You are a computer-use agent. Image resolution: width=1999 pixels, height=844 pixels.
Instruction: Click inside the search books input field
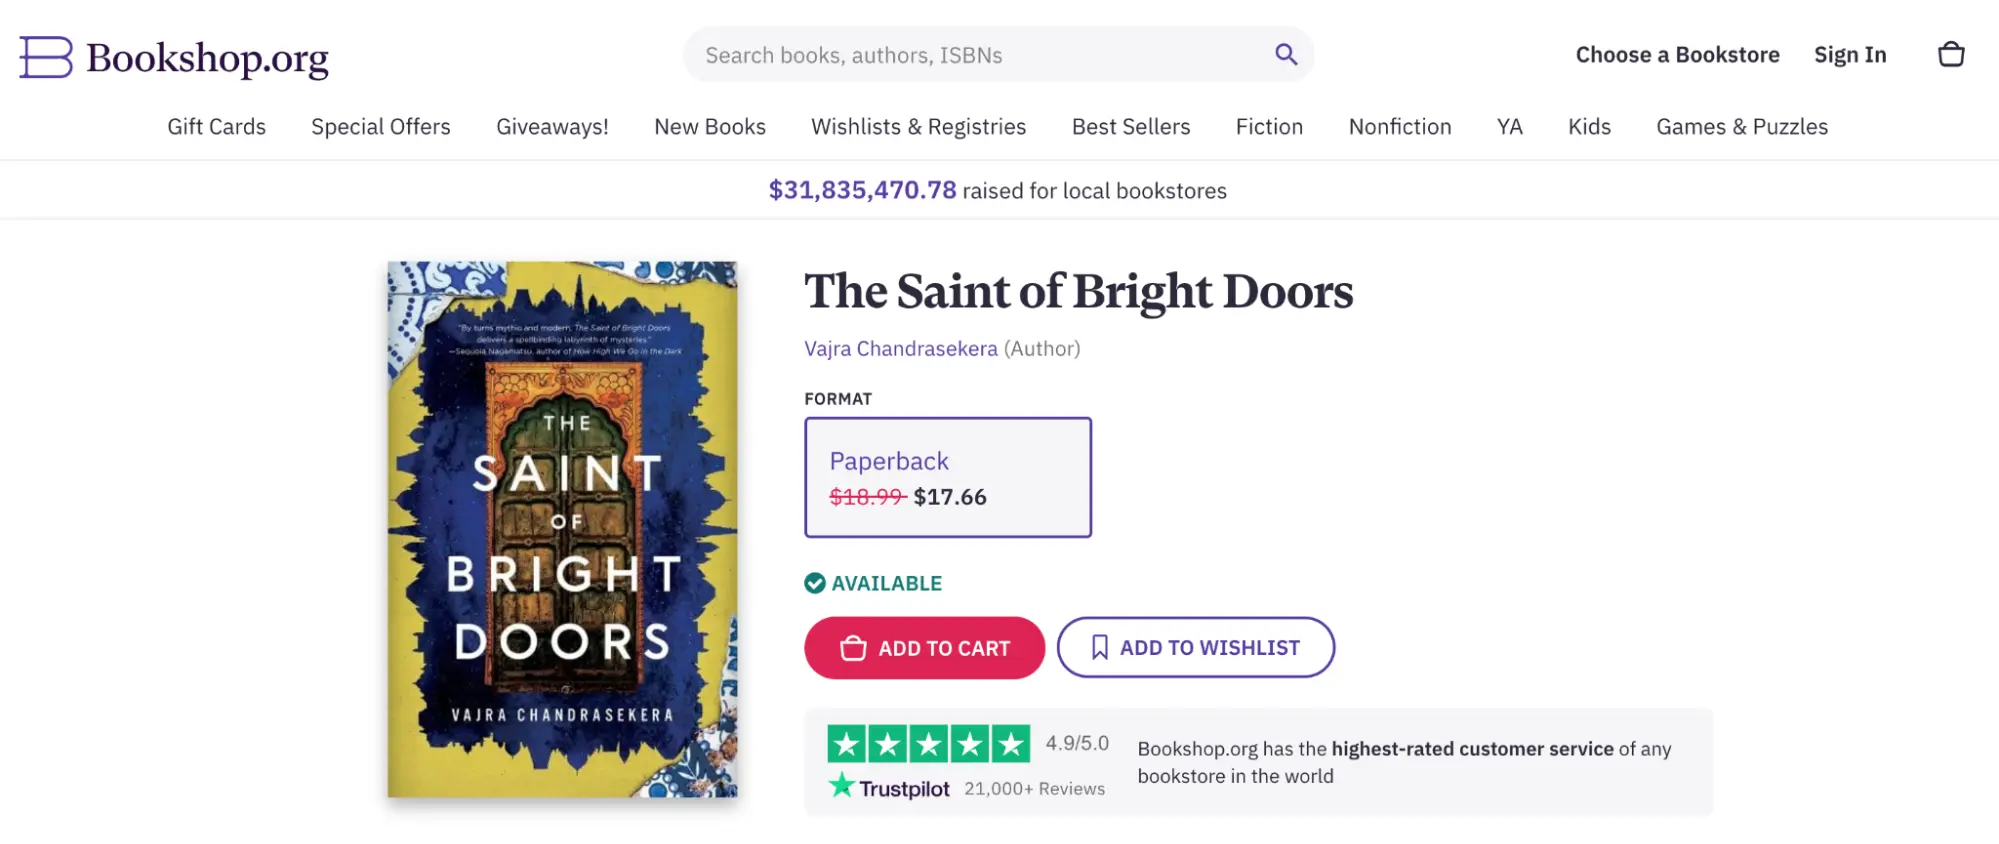[x=950, y=54]
